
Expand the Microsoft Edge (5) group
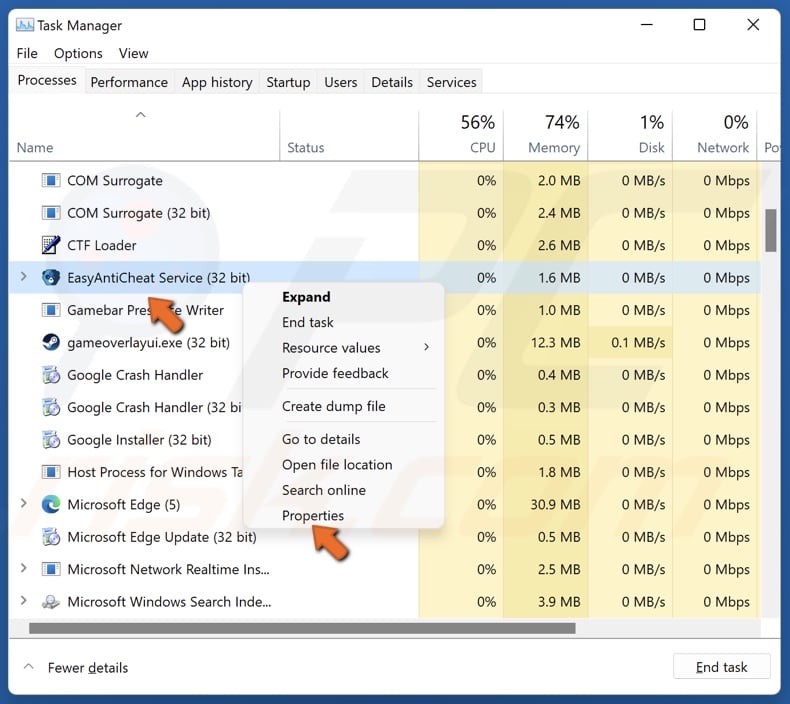coord(23,503)
